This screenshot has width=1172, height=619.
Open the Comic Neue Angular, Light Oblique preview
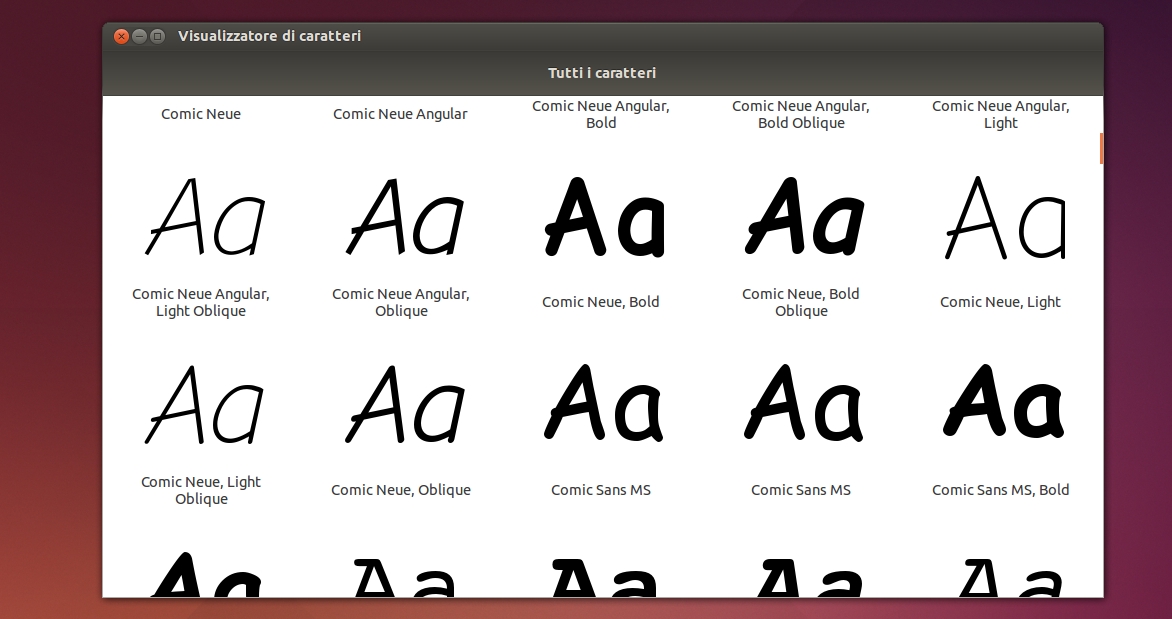(x=201, y=216)
